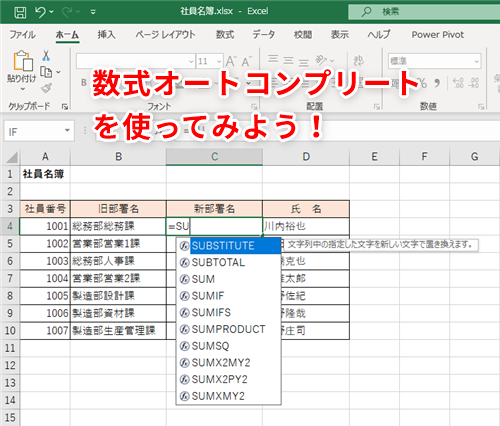
Task: Open the font size 11 dropdown
Action: tap(219, 61)
